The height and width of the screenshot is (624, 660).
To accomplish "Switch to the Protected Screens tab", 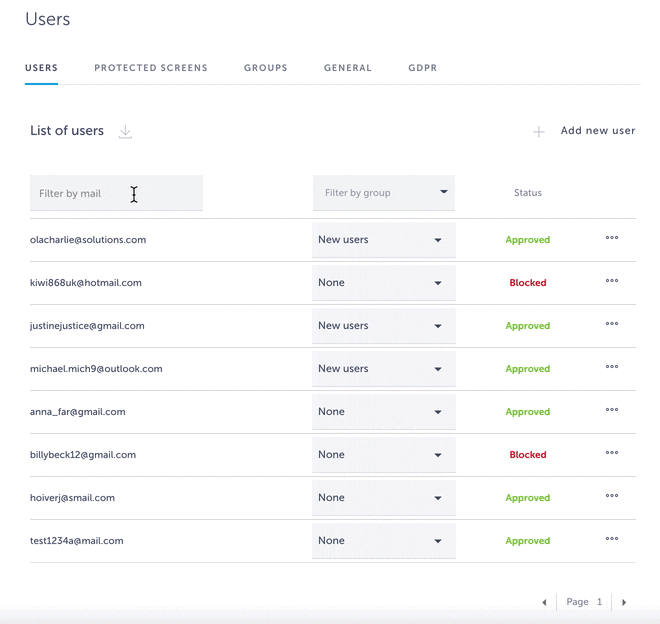I will pyautogui.click(x=151, y=68).
